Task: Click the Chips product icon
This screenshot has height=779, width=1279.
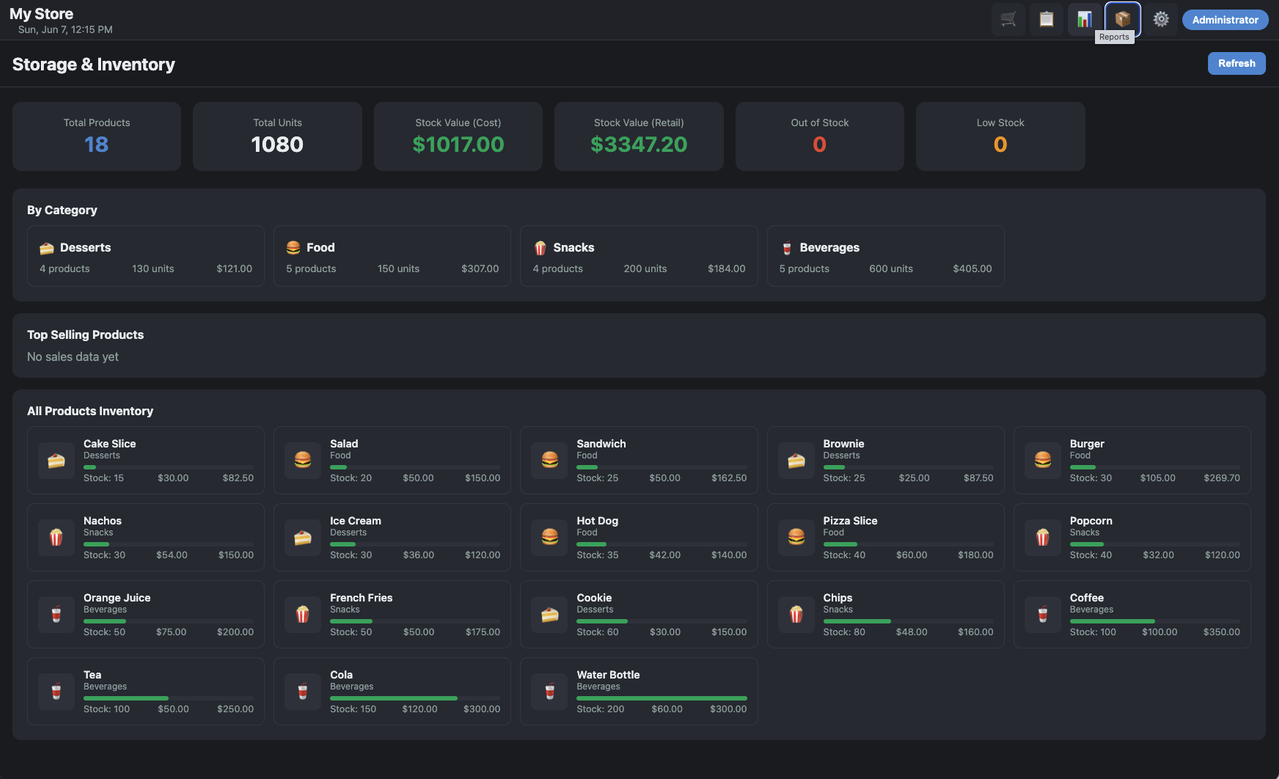Action: pyautogui.click(x=796, y=614)
